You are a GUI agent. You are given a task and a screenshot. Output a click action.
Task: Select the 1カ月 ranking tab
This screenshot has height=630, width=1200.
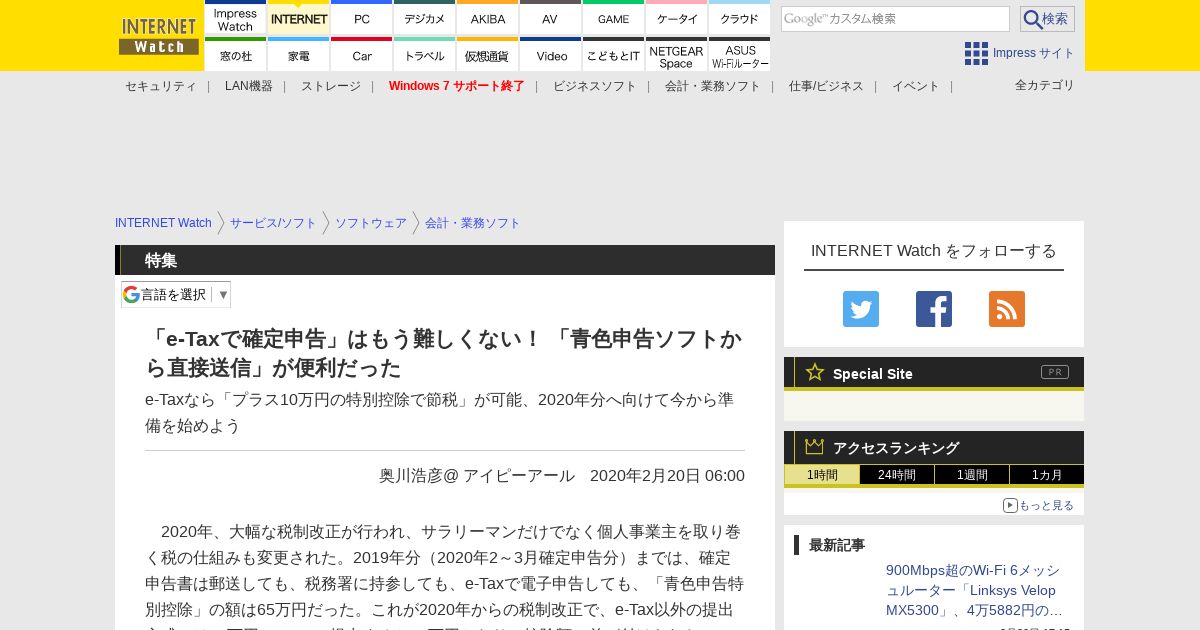1047,475
